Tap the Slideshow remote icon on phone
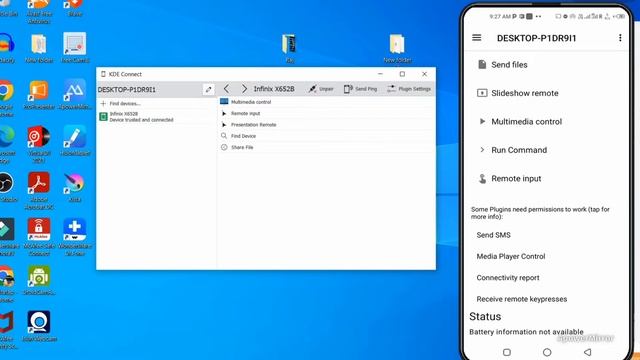The height and width of the screenshot is (360, 640). coord(482,93)
